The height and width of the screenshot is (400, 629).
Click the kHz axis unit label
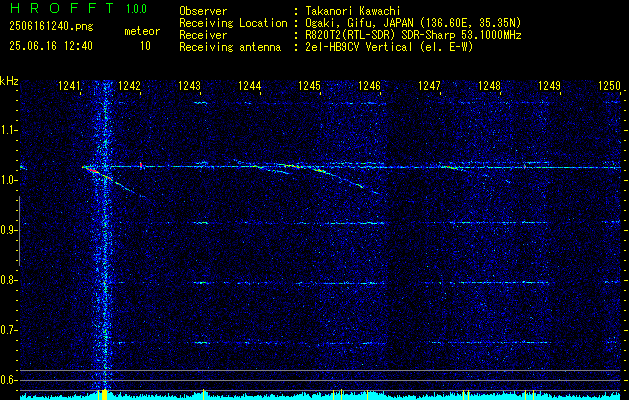(9, 81)
